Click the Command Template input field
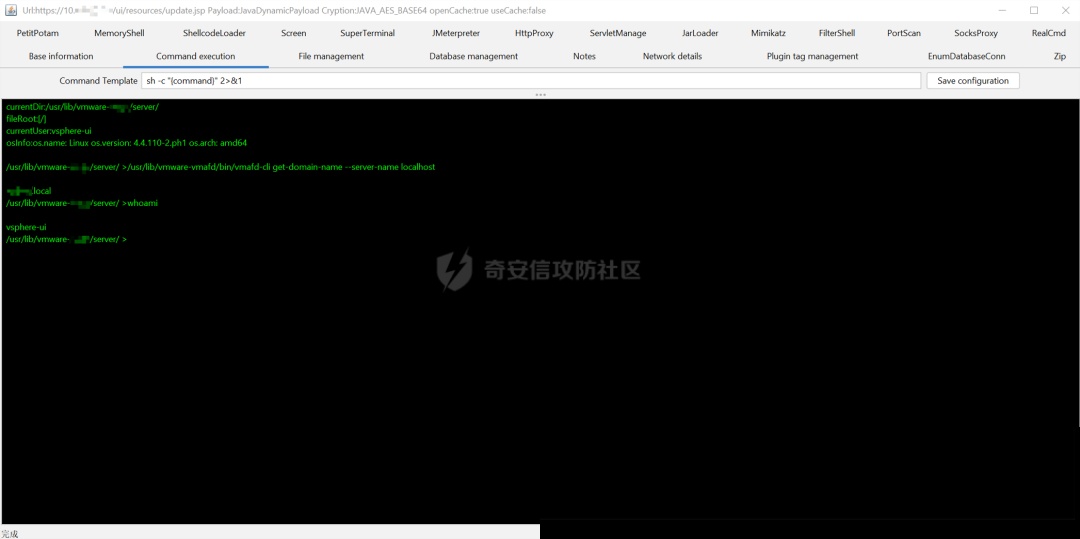The width and height of the screenshot is (1080, 539). pos(530,81)
